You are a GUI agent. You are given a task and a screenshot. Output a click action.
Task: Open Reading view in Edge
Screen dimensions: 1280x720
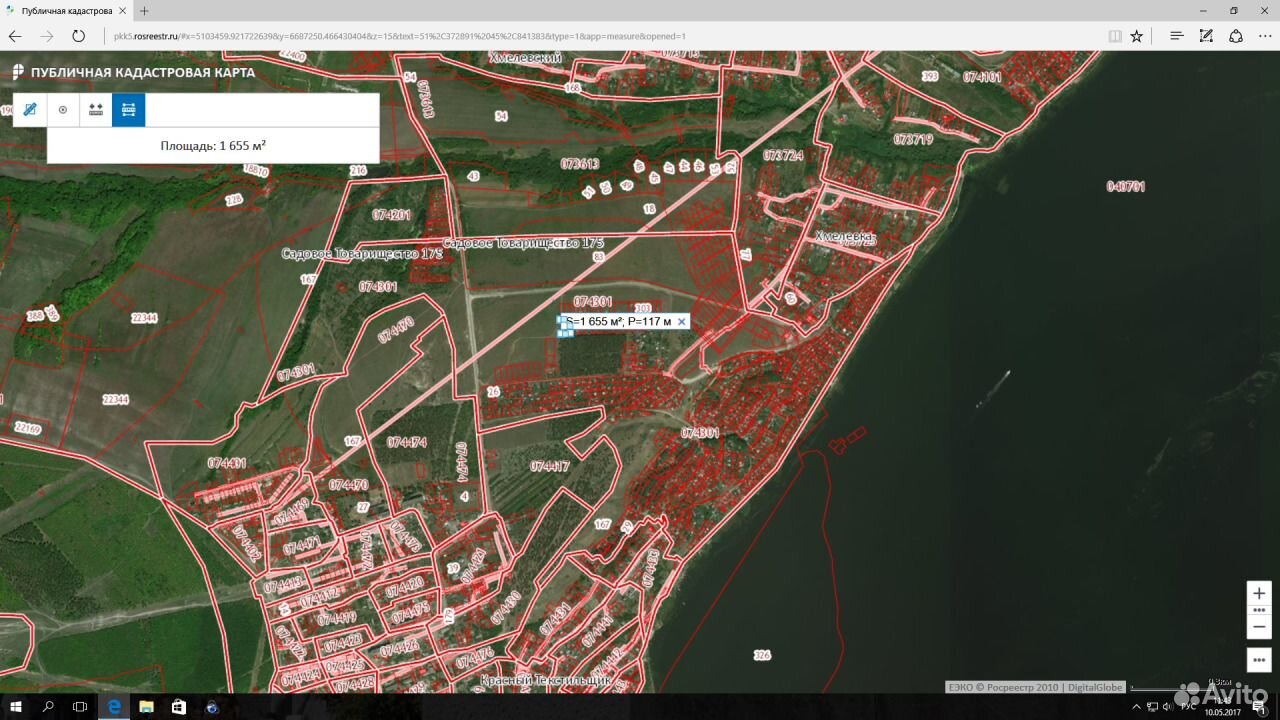(1115, 36)
